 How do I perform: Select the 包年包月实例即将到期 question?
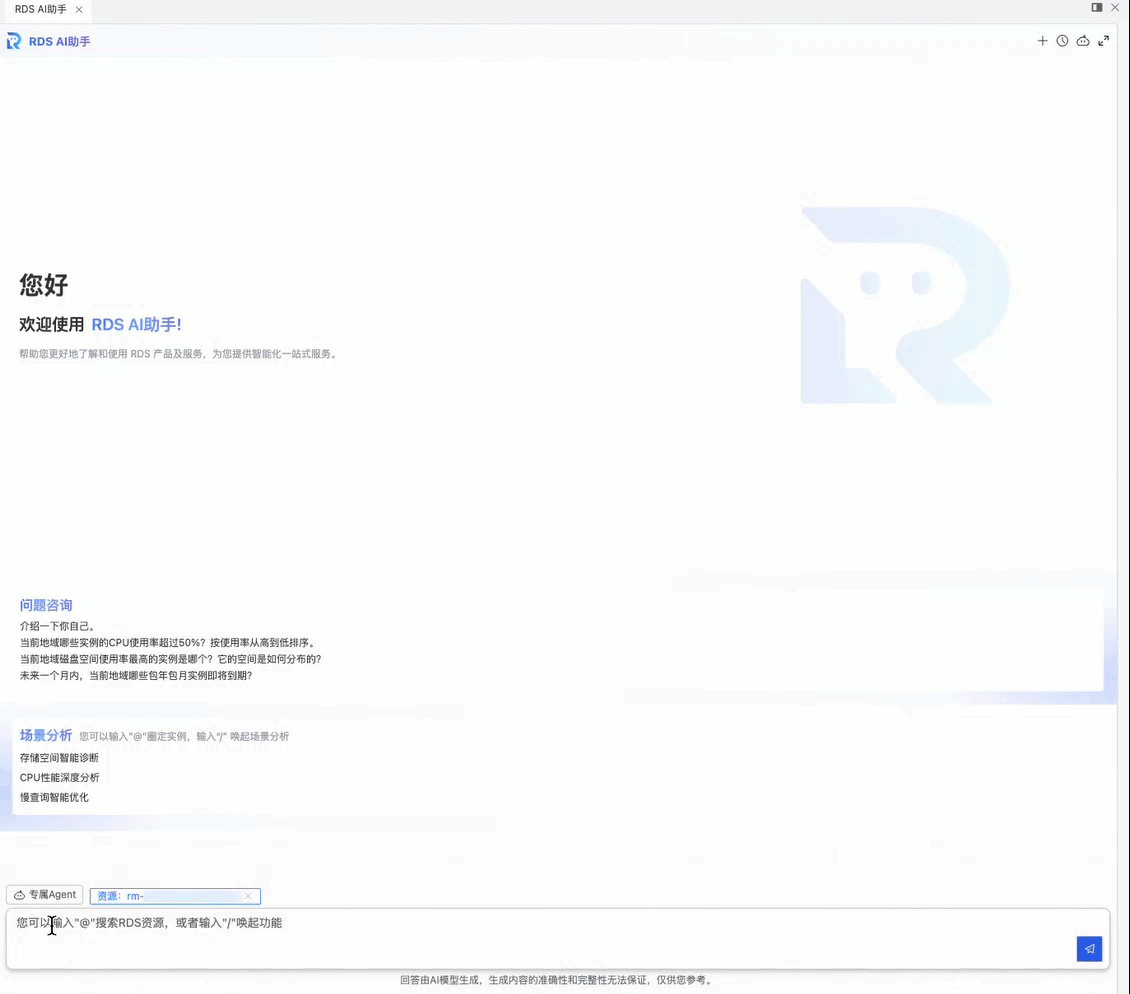(136, 675)
